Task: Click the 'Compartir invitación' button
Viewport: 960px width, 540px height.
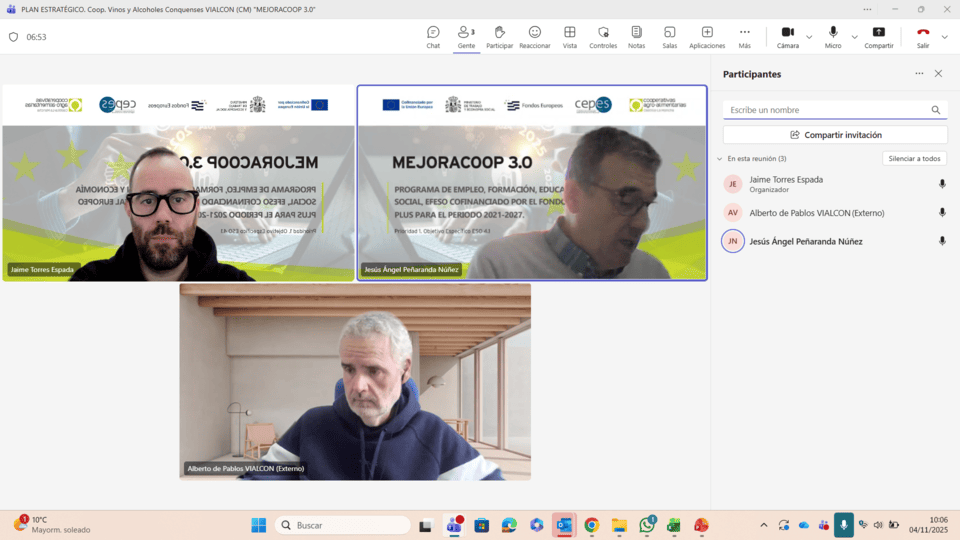Action: pyautogui.click(x=835, y=135)
